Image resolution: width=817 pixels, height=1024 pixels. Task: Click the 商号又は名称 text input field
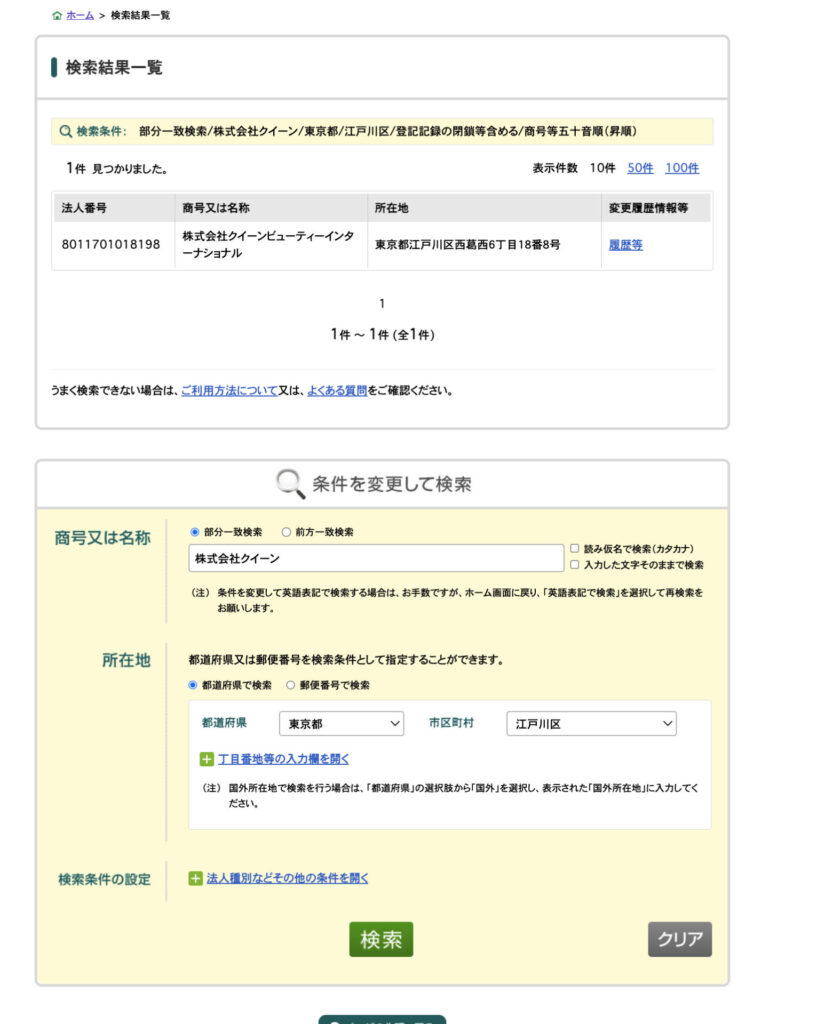(376, 558)
